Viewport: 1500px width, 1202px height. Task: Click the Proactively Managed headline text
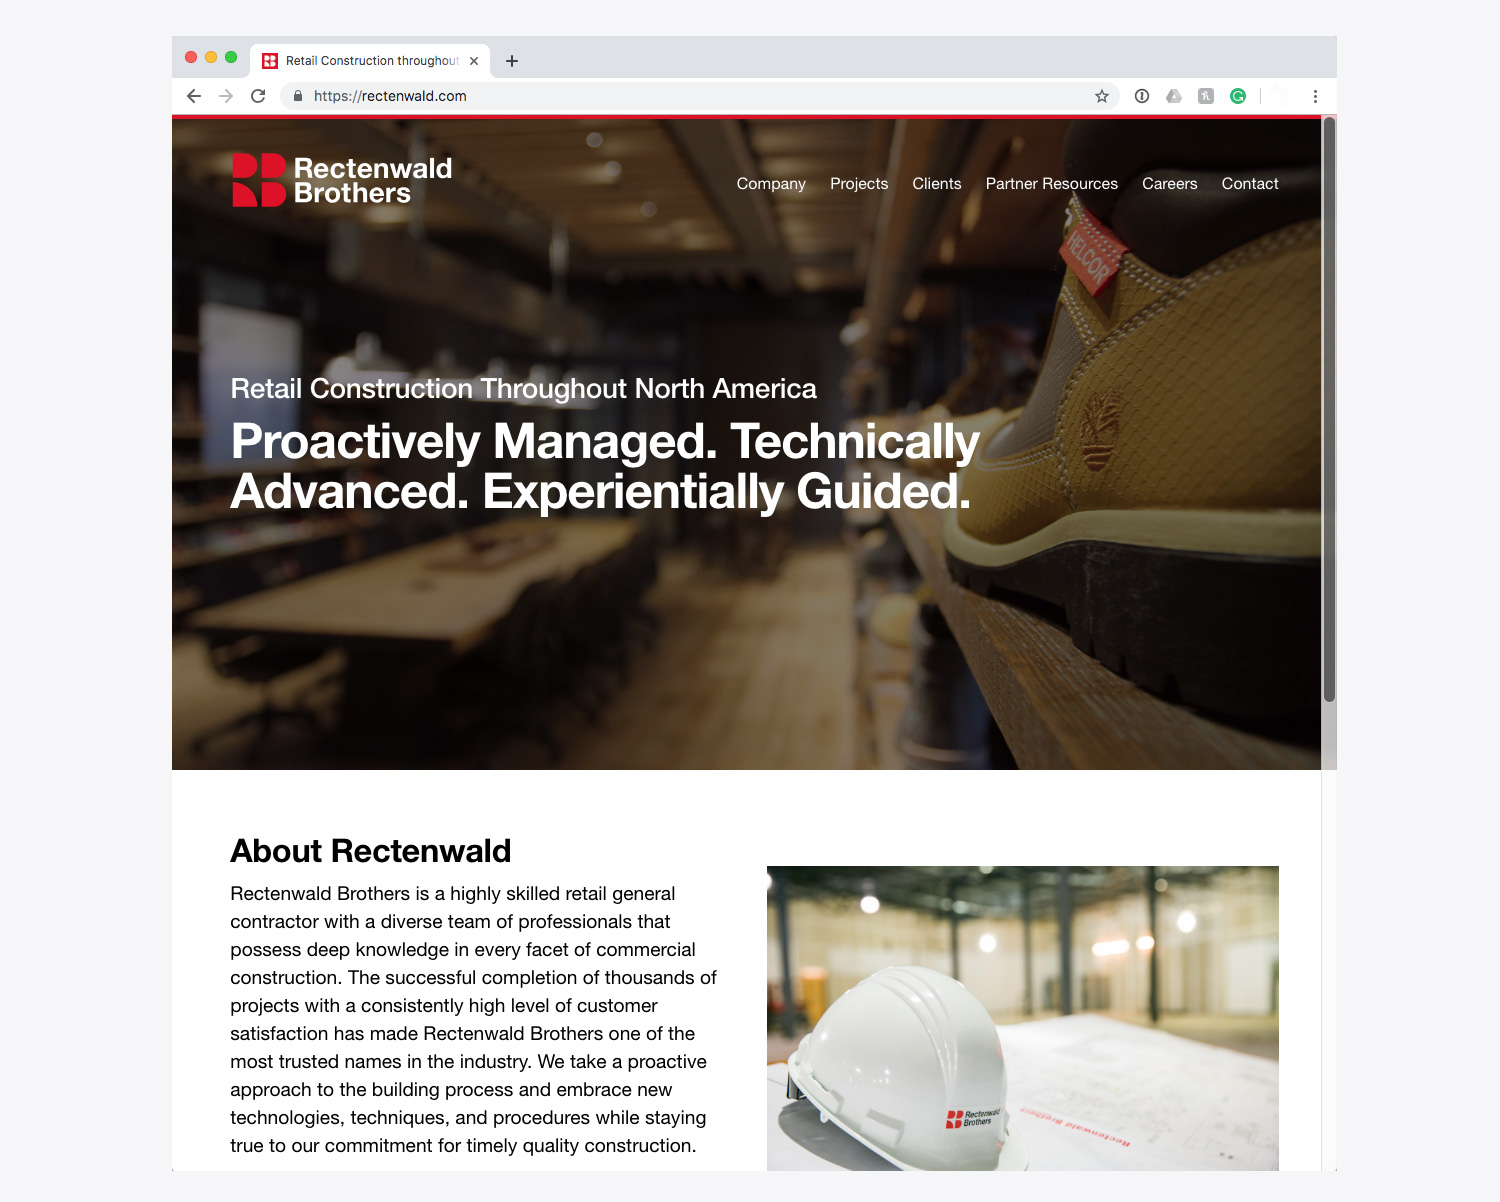coord(605,467)
